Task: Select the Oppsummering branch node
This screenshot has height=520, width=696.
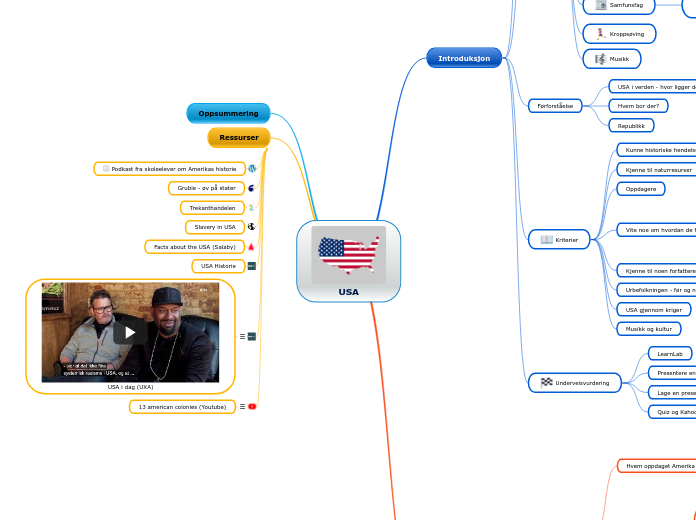Action: (228, 113)
